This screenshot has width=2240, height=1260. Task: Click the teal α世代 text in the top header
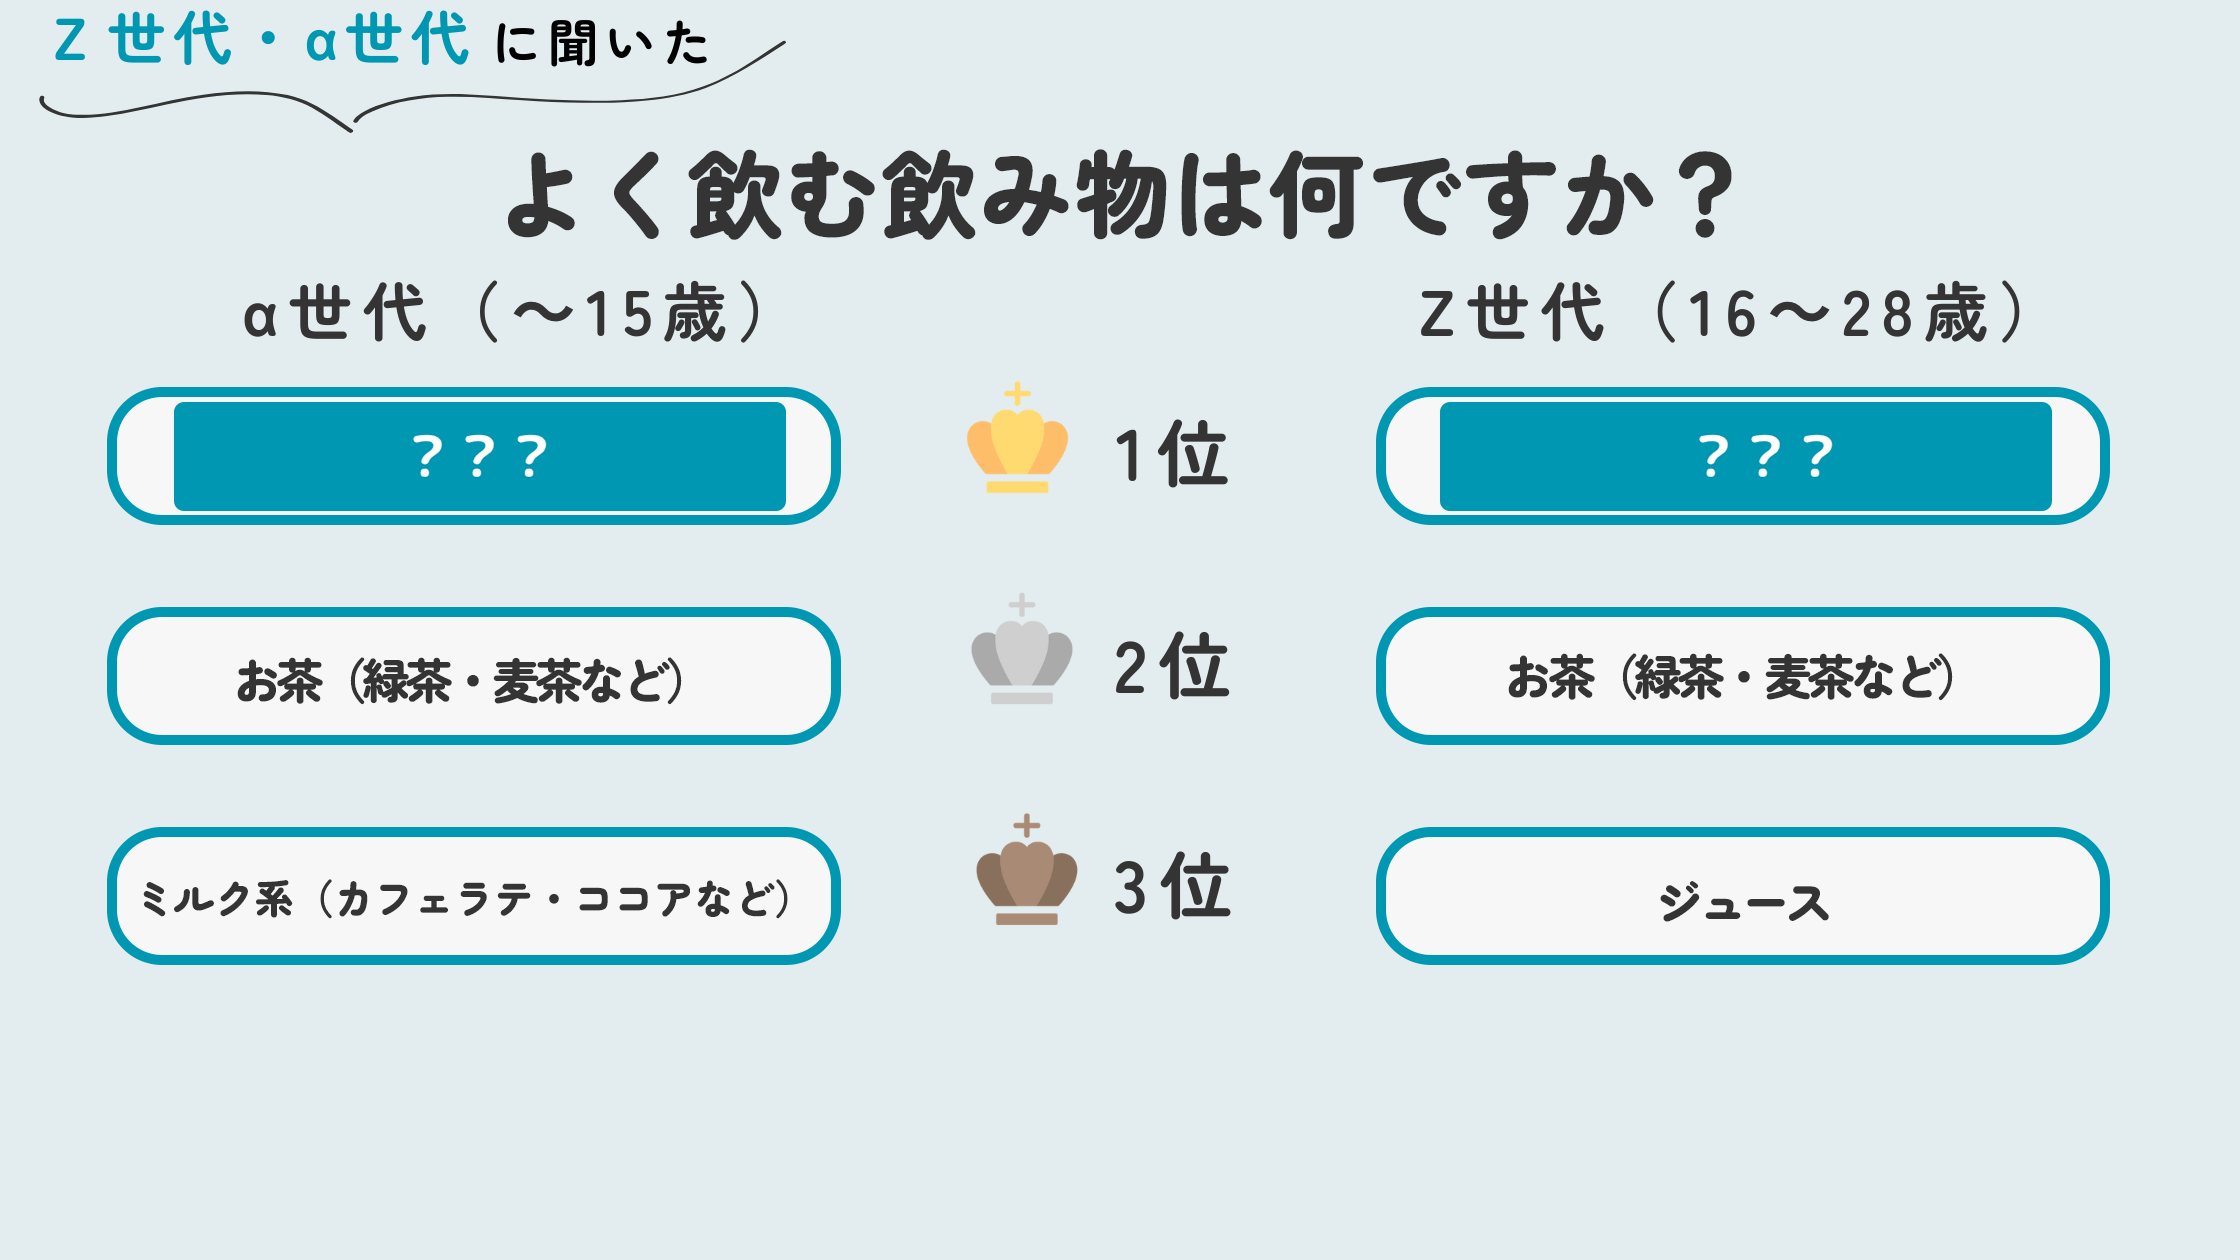[x=387, y=40]
